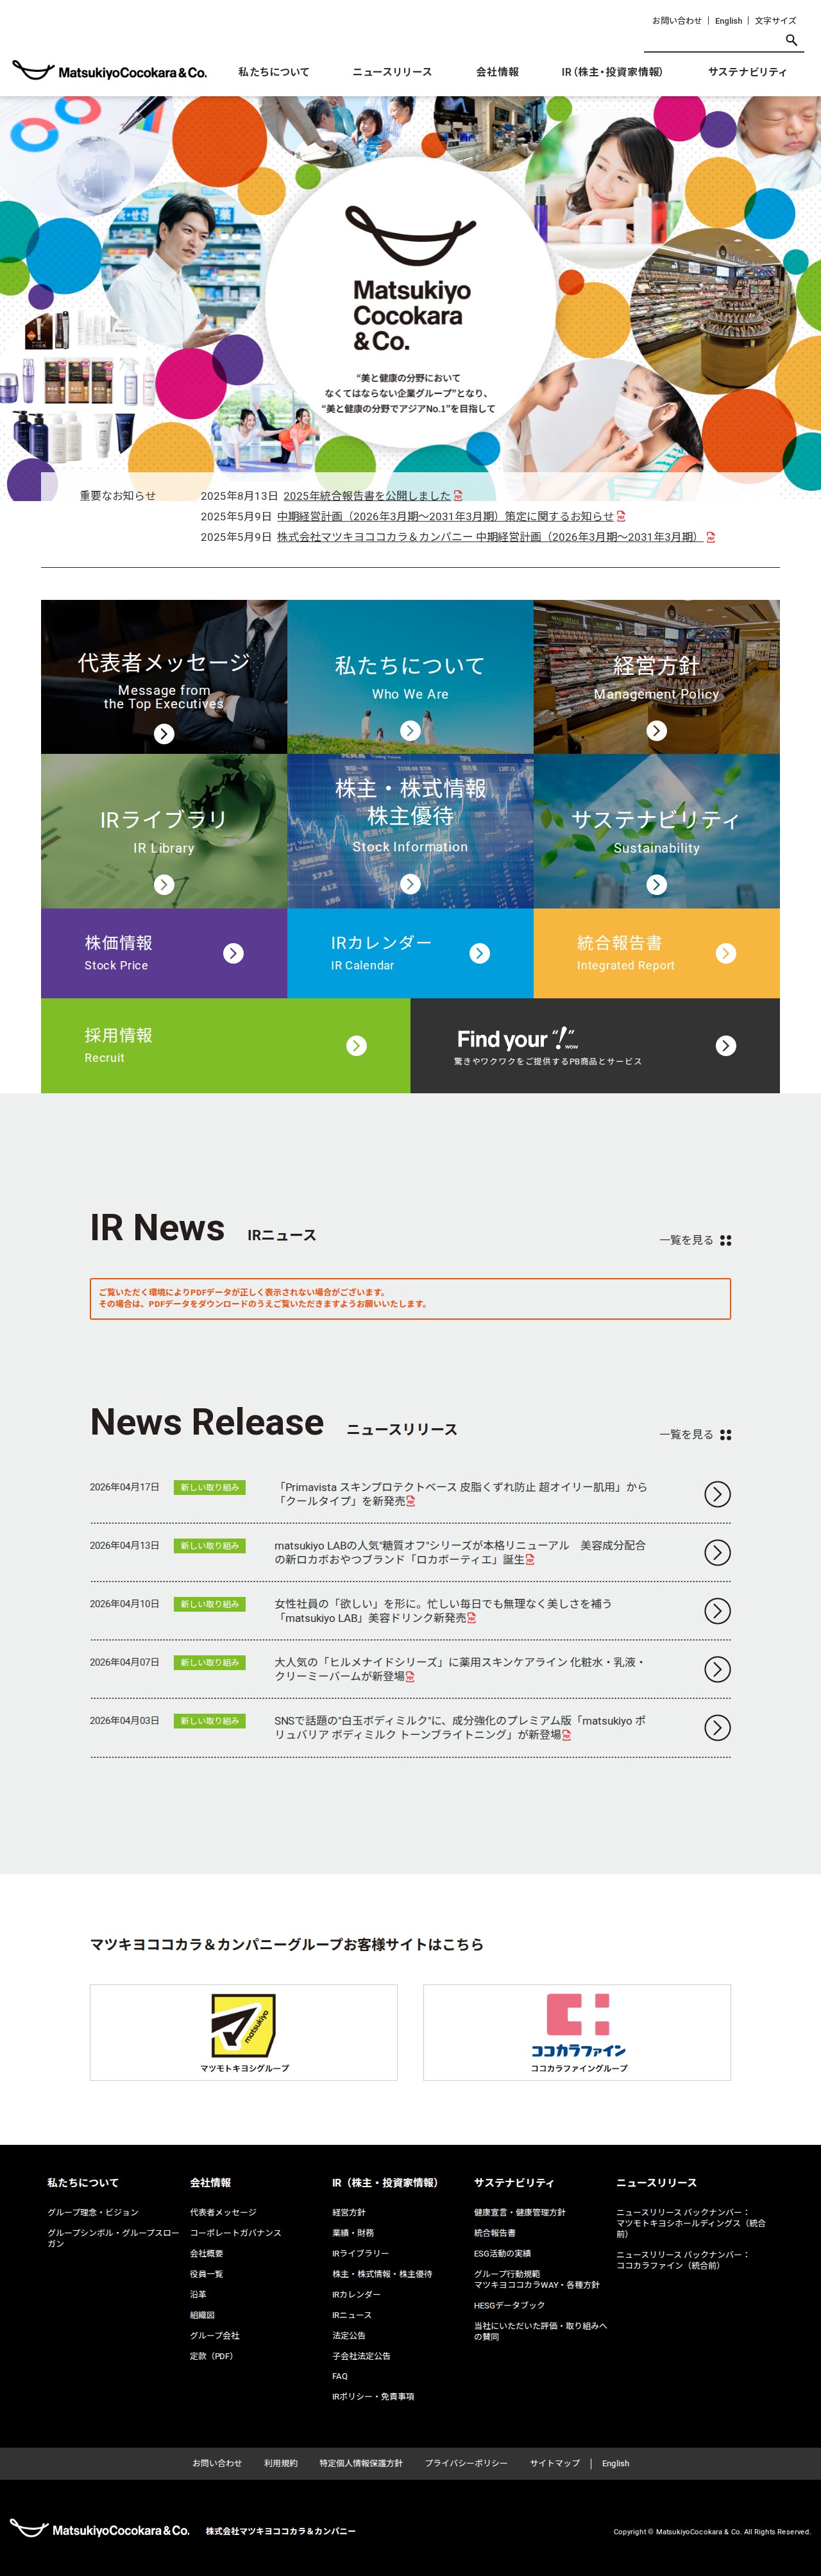This screenshot has height=2576, width=821.
Task: Open 私たちについて in top navigation
Action: pyautogui.click(x=274, y=72)
